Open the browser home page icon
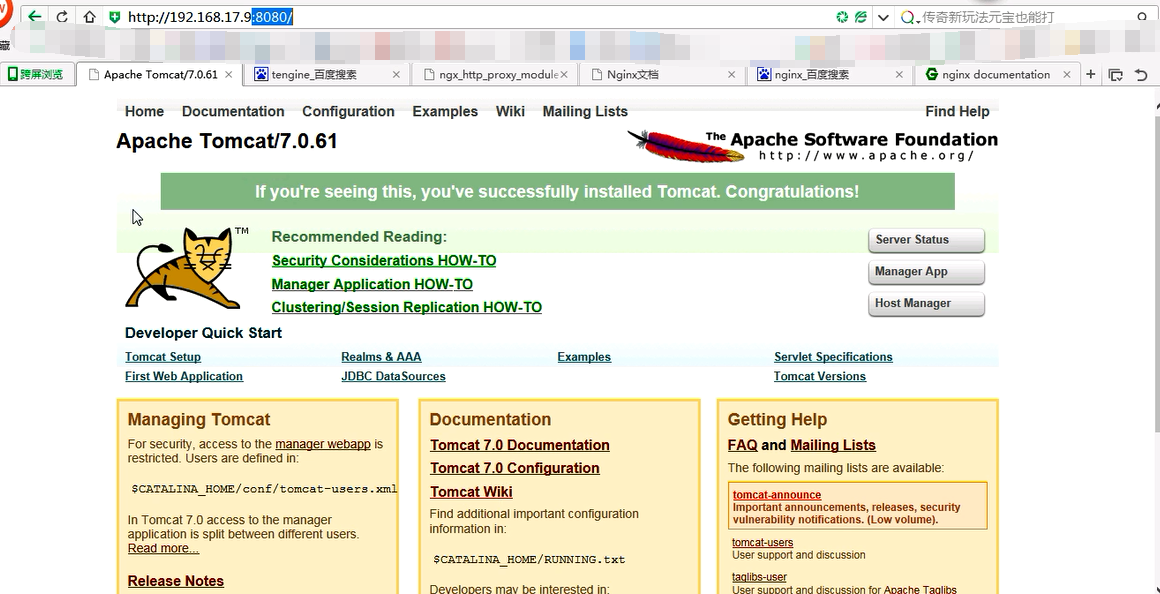This screenshot has height=594, width=1160. (89, 16)
